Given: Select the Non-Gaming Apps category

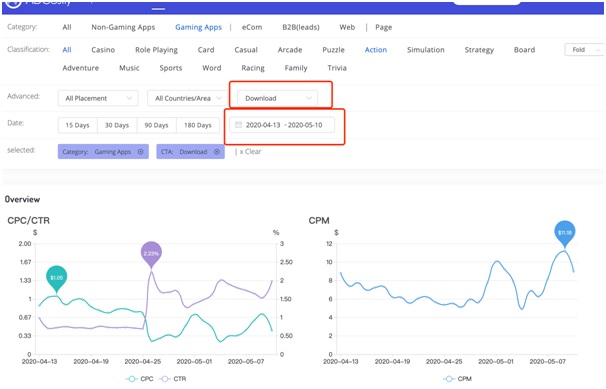Looking at the screenshot, I should click(x=123, y=27).
